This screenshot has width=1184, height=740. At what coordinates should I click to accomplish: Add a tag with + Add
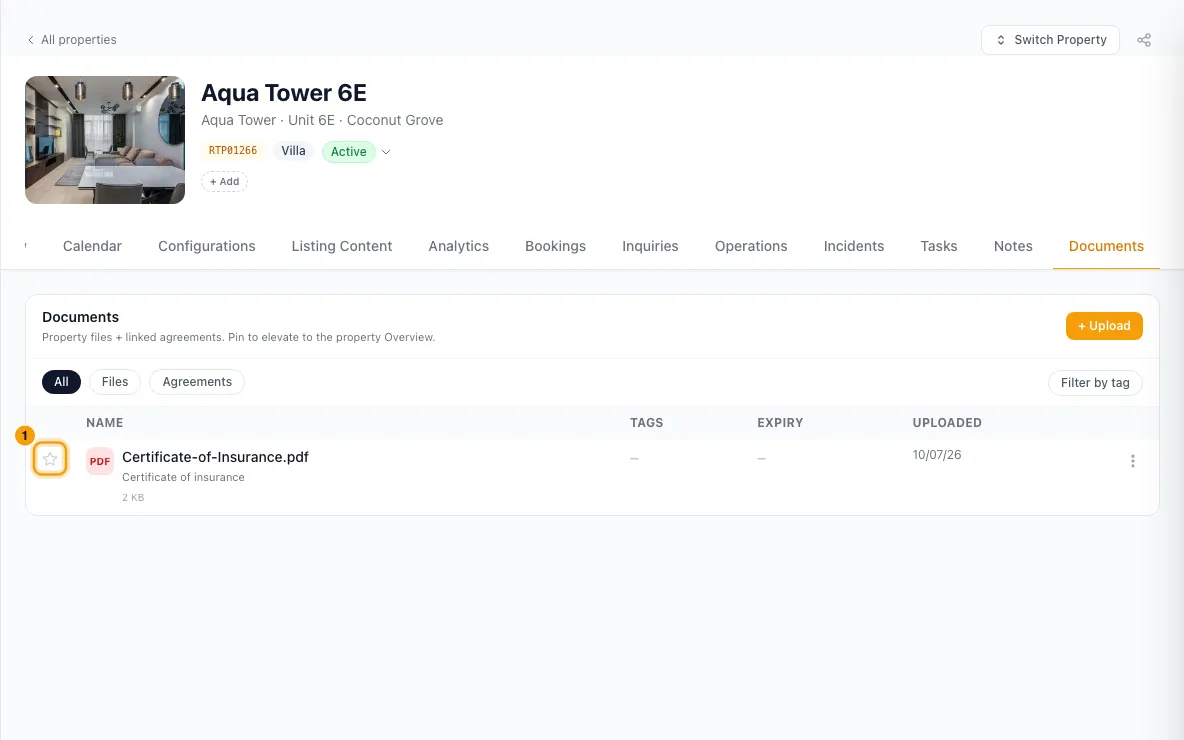pos(224,181)
